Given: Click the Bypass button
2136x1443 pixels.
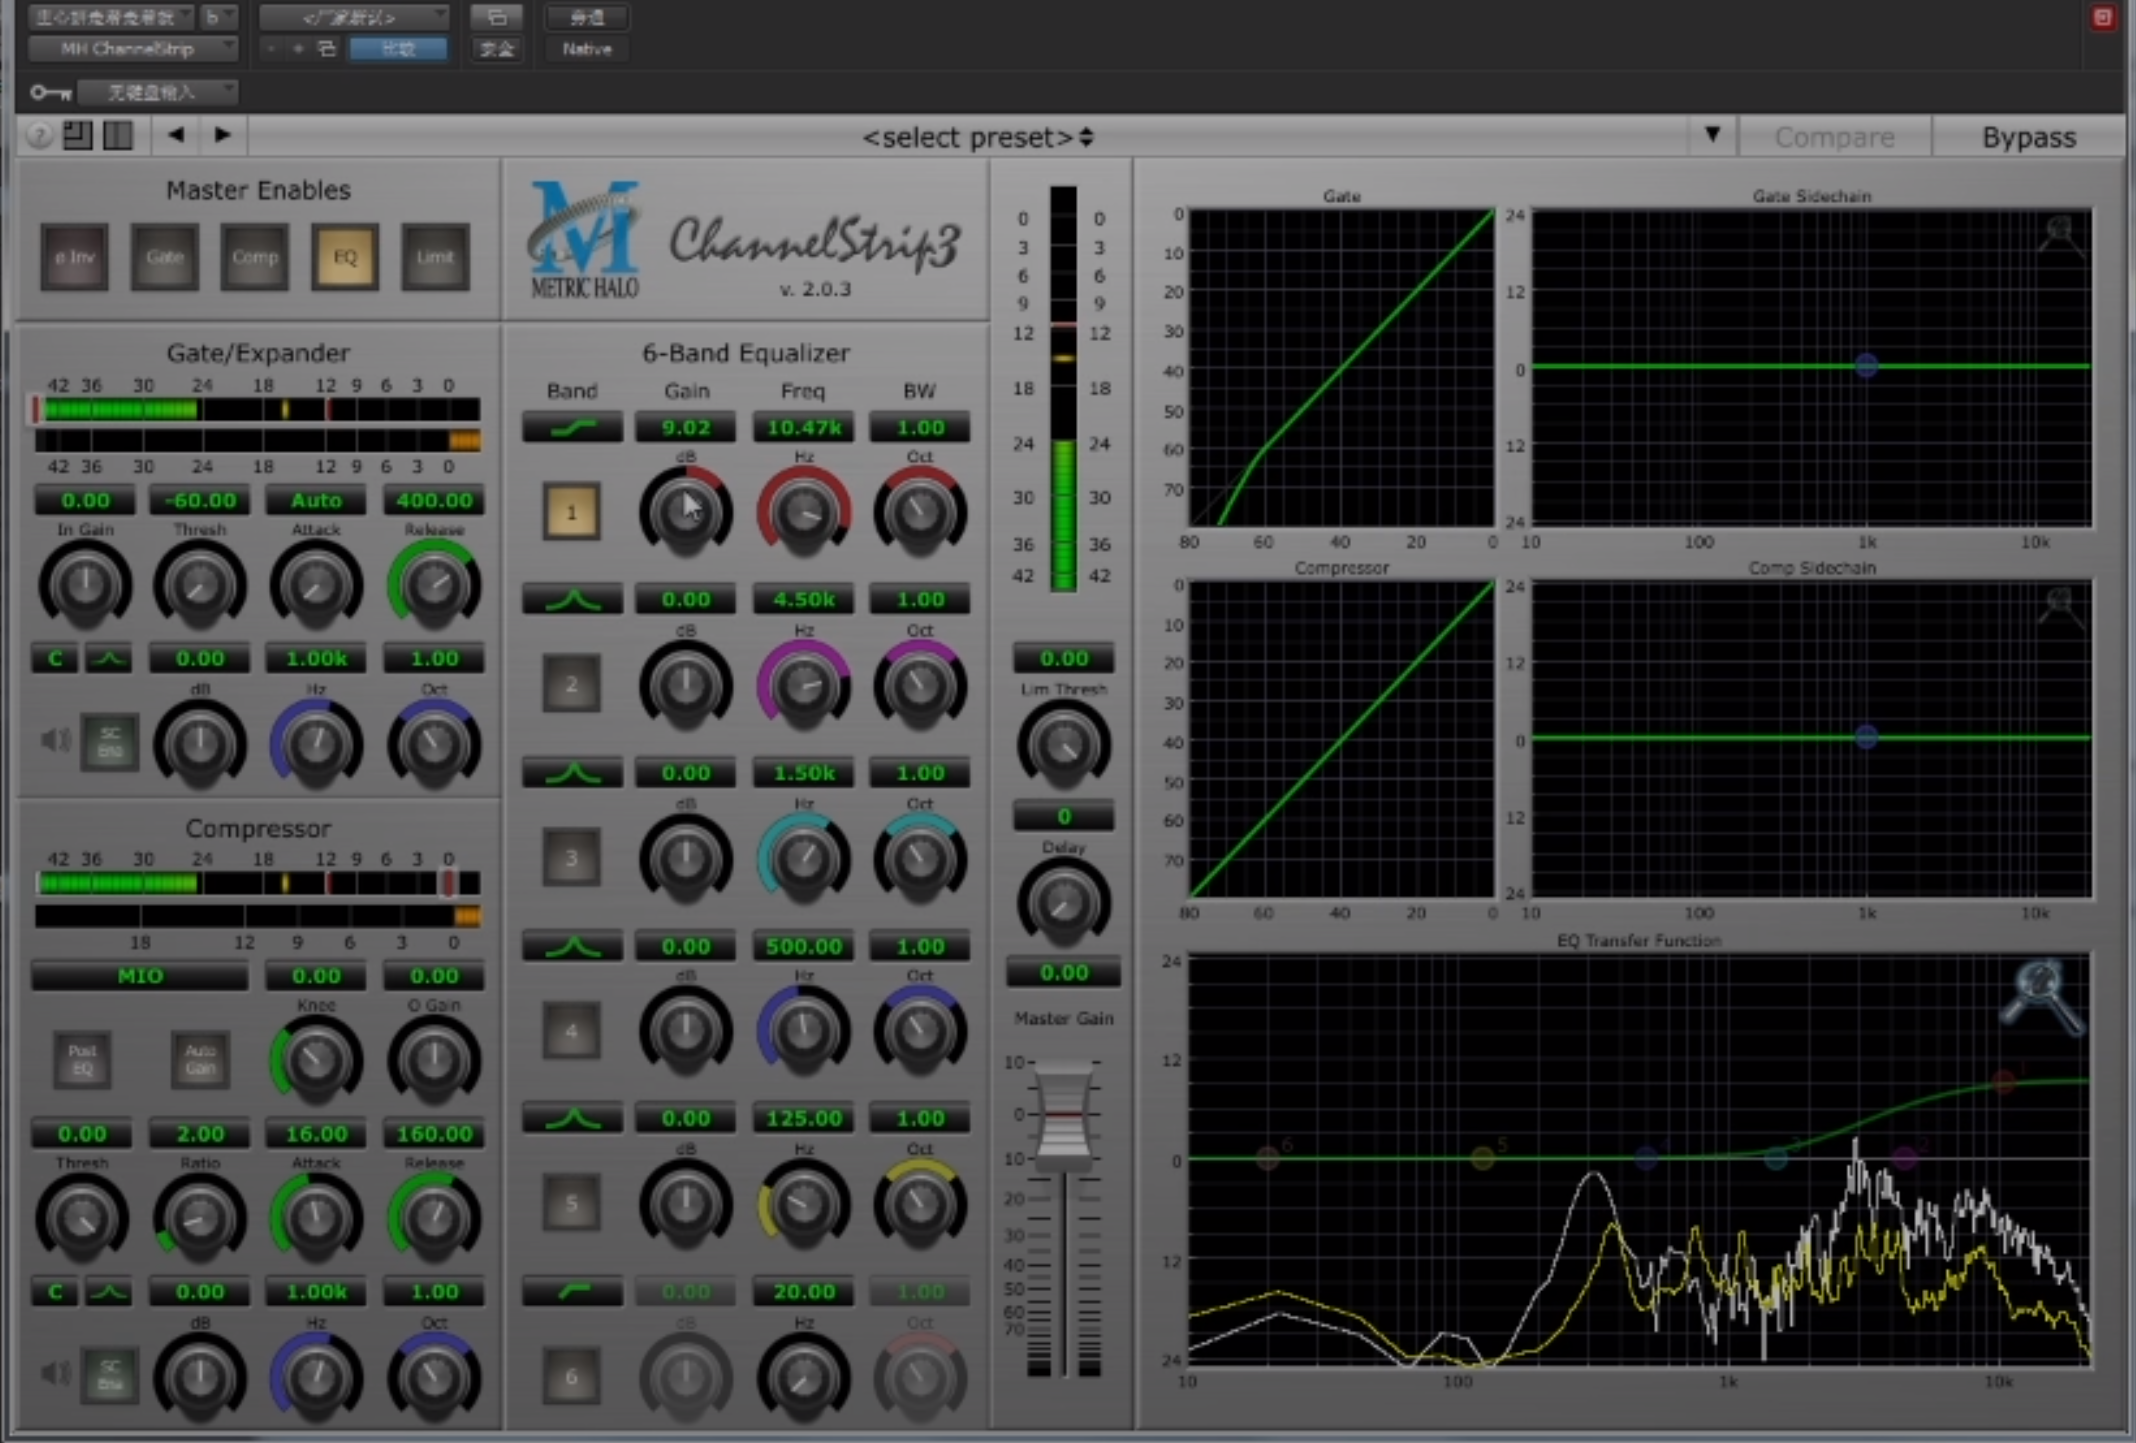Looking at the screenshot, I should coord(2028,137).
